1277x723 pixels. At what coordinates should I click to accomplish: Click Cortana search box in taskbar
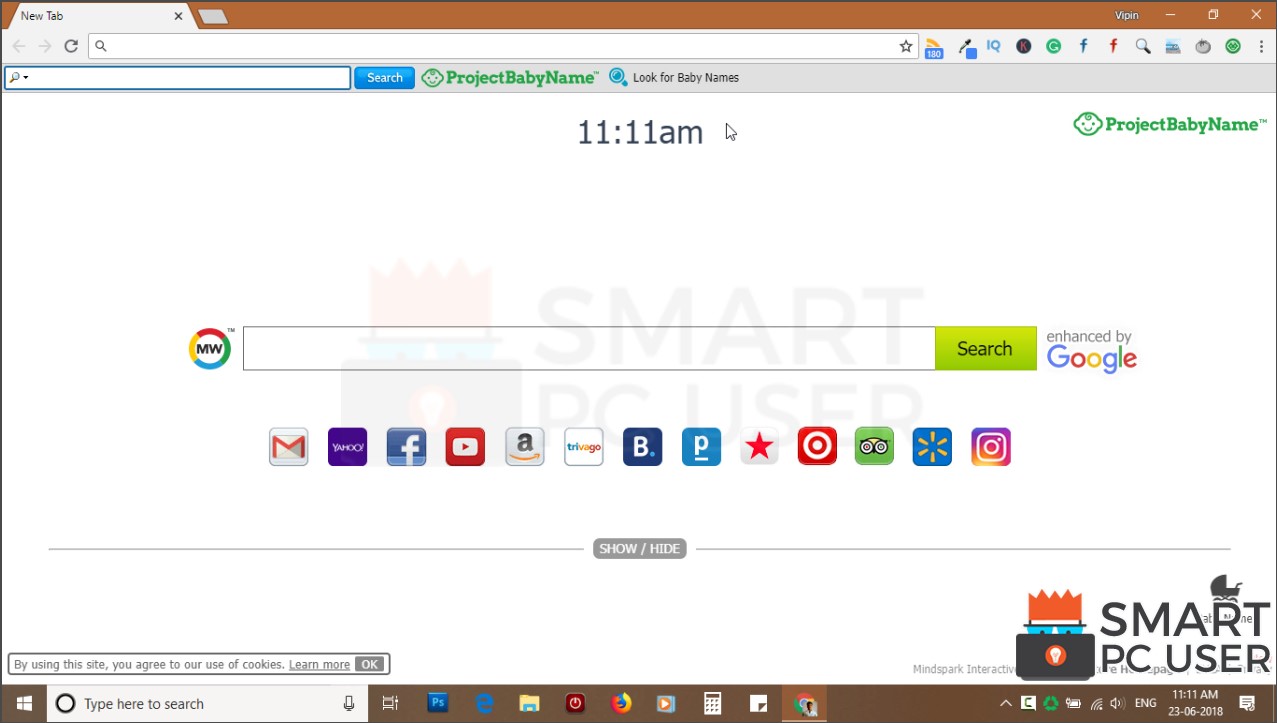coord(207,703)
